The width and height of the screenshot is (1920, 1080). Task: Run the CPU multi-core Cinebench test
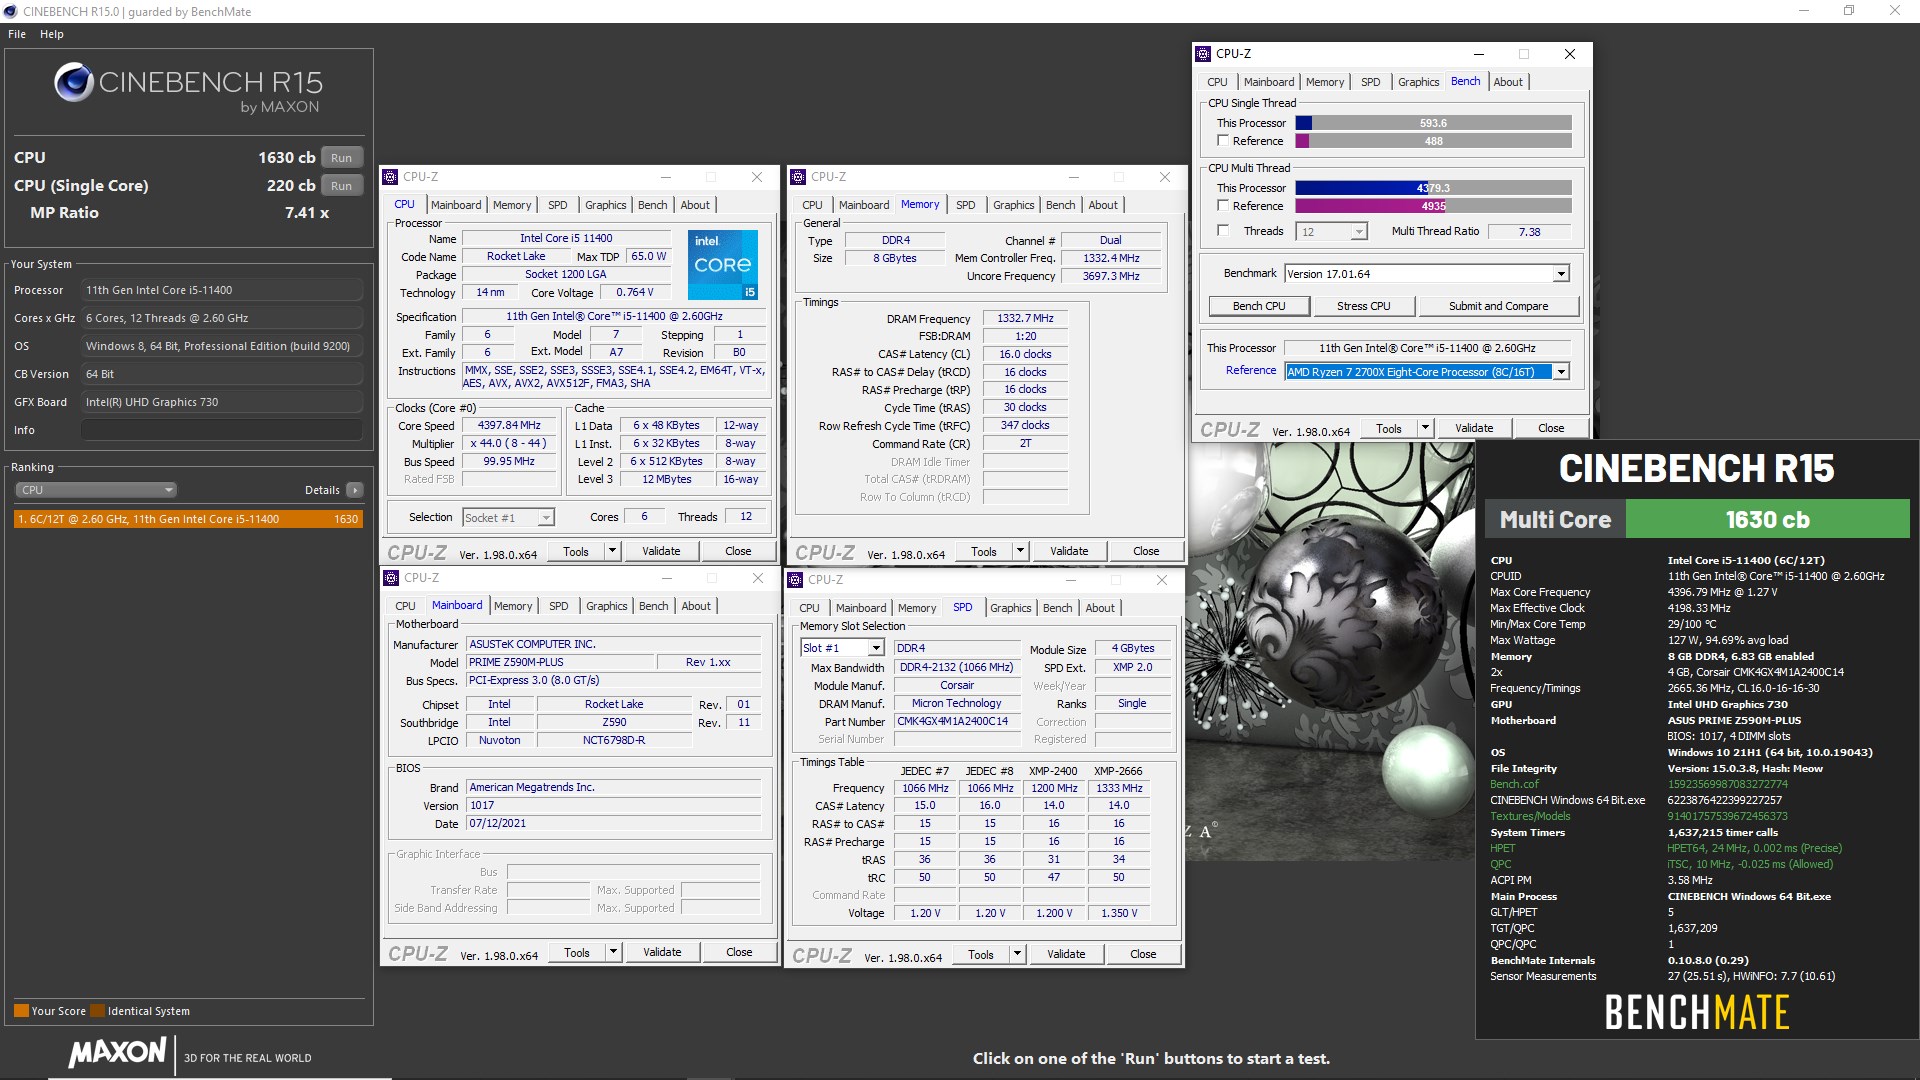(x=342, y=158)
